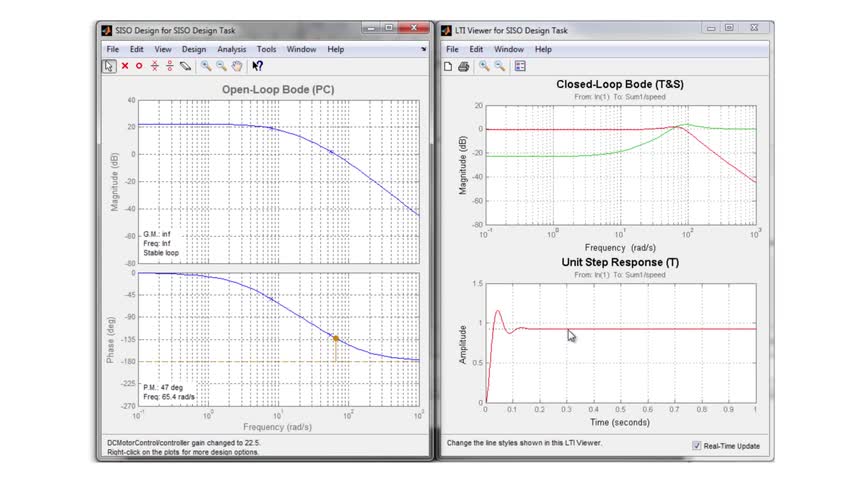Click the dock arrow in SISO Design menu bar
The image size is (854, 480).
423,49
